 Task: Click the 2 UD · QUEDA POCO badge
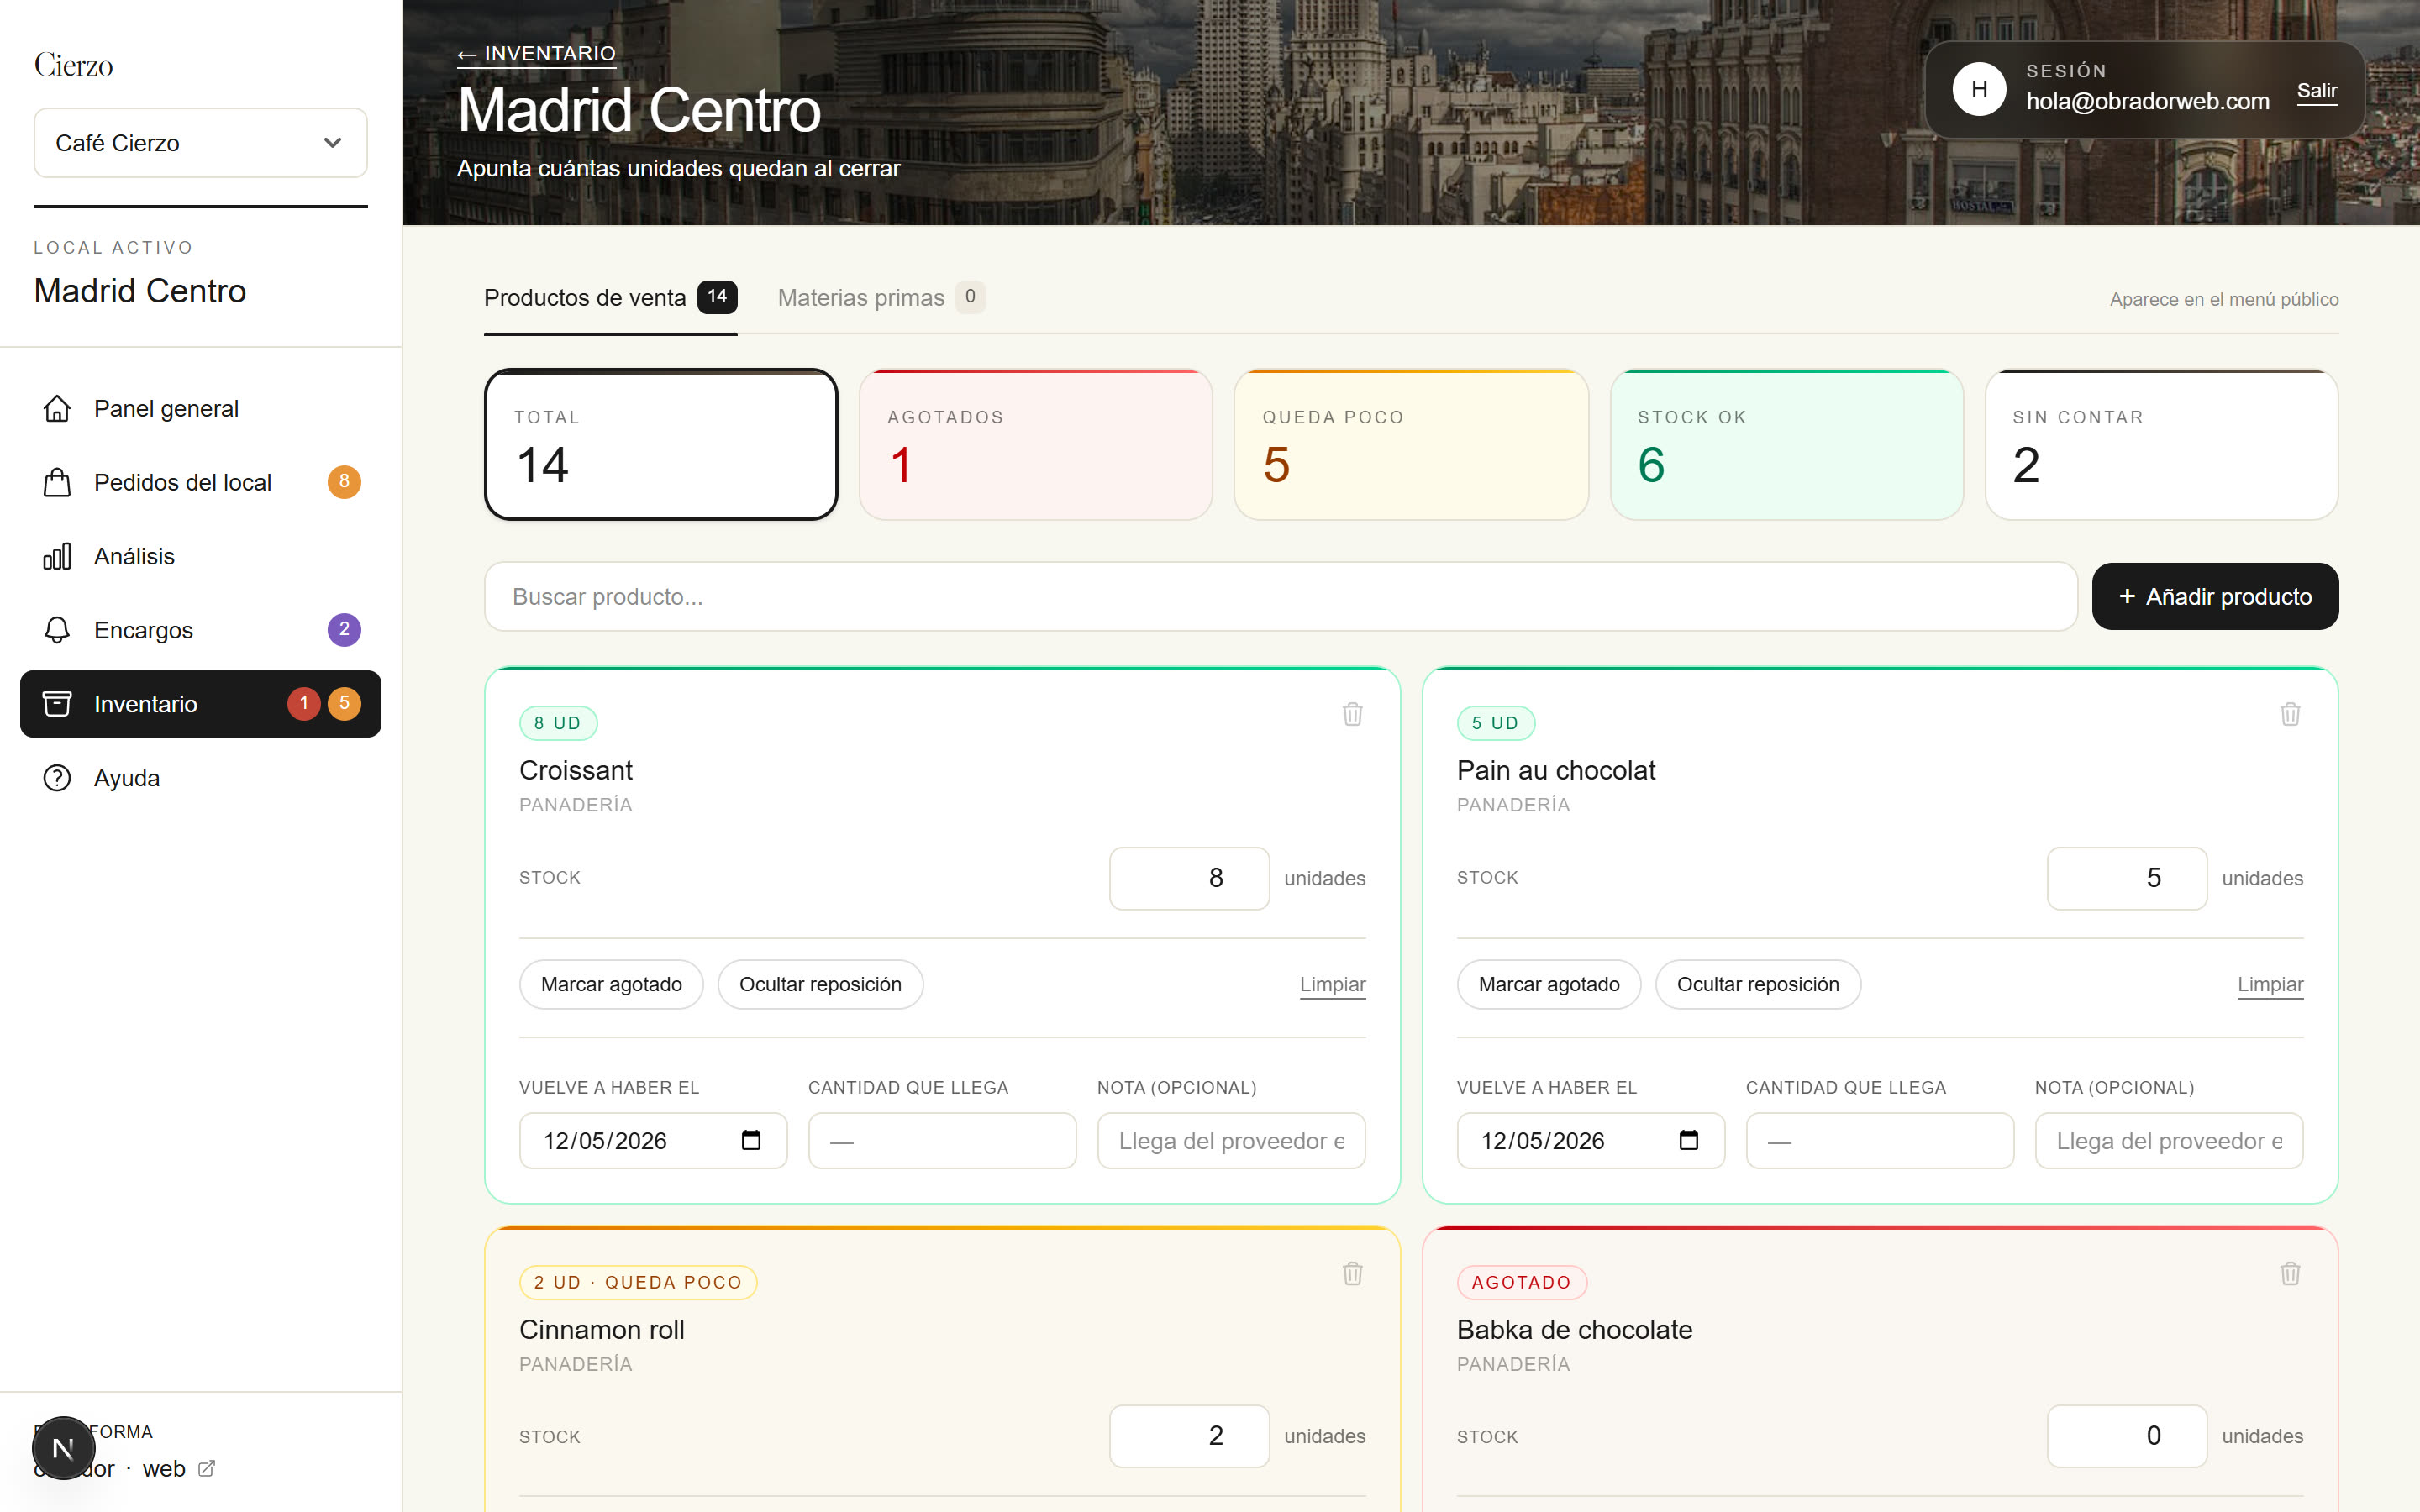638,1282
